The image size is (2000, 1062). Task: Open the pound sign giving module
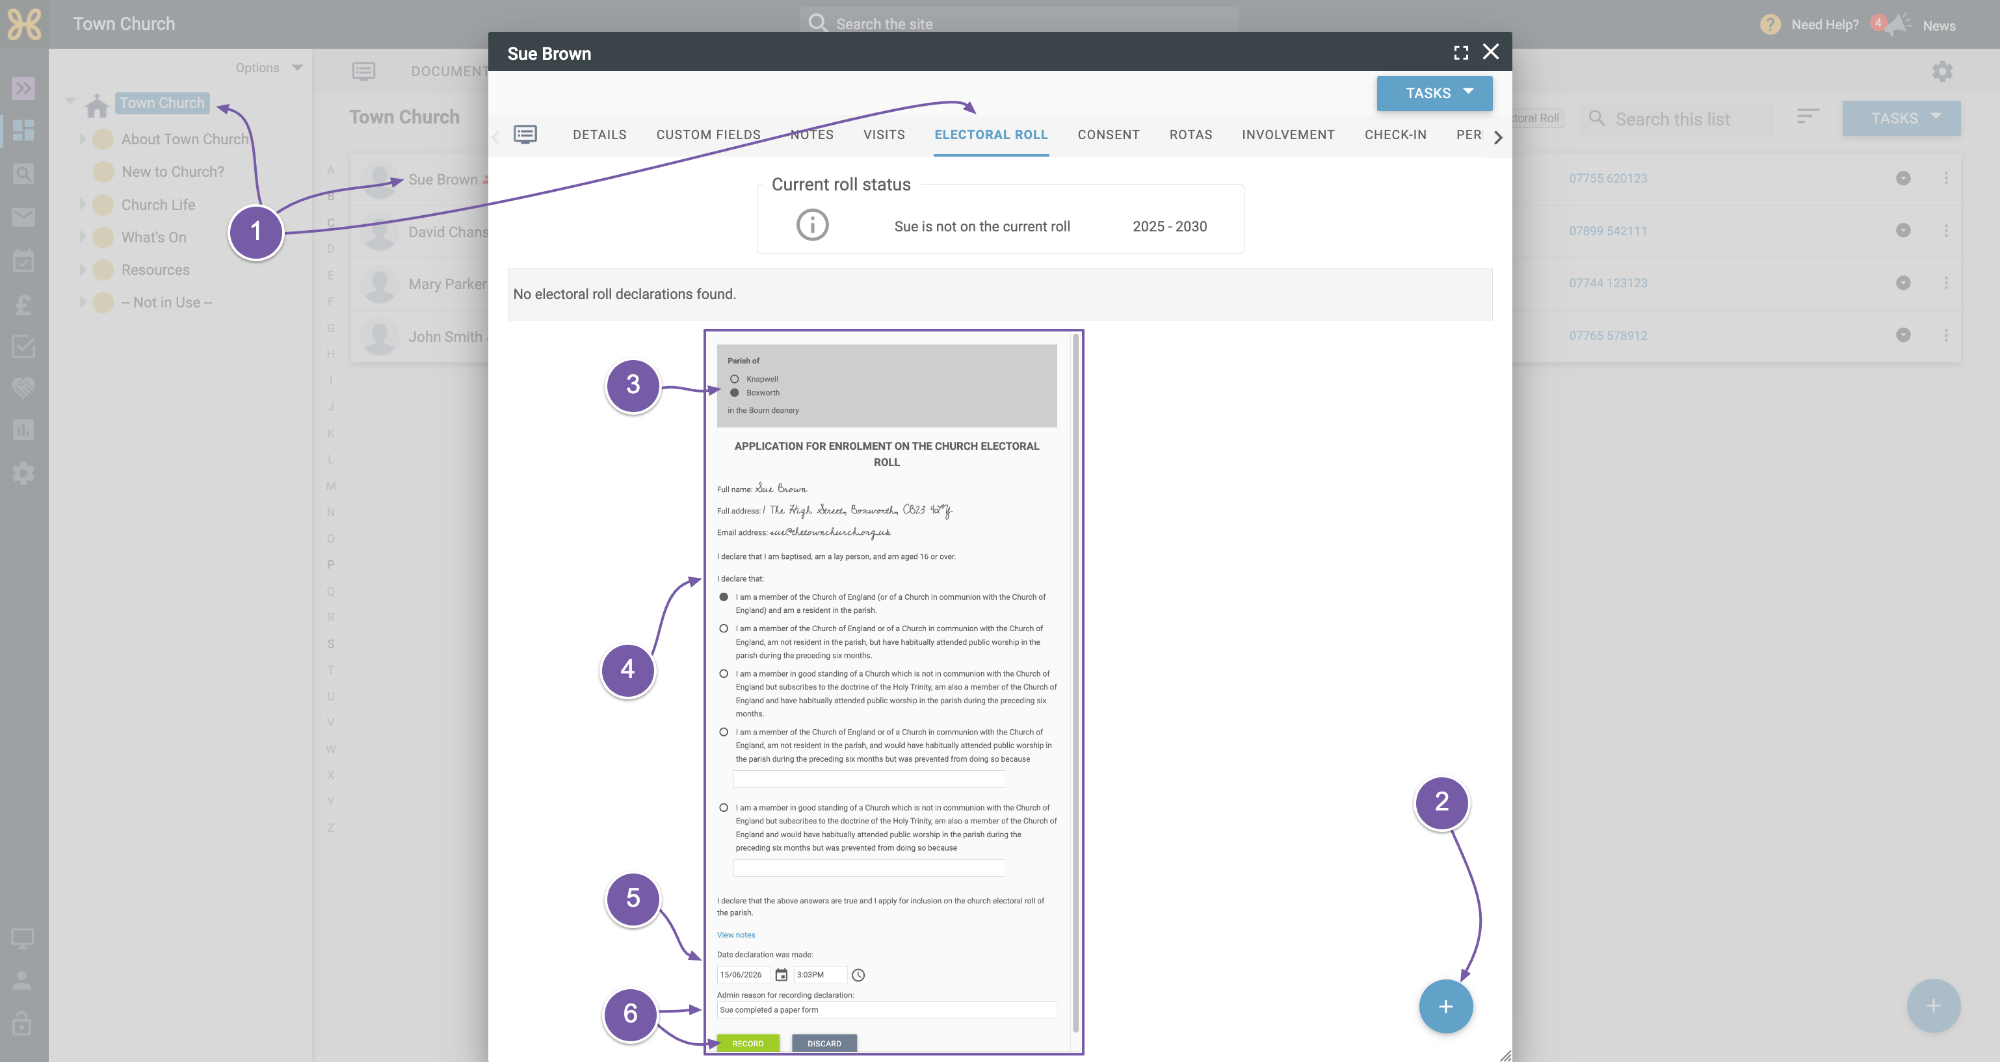[x=24, y=305]
